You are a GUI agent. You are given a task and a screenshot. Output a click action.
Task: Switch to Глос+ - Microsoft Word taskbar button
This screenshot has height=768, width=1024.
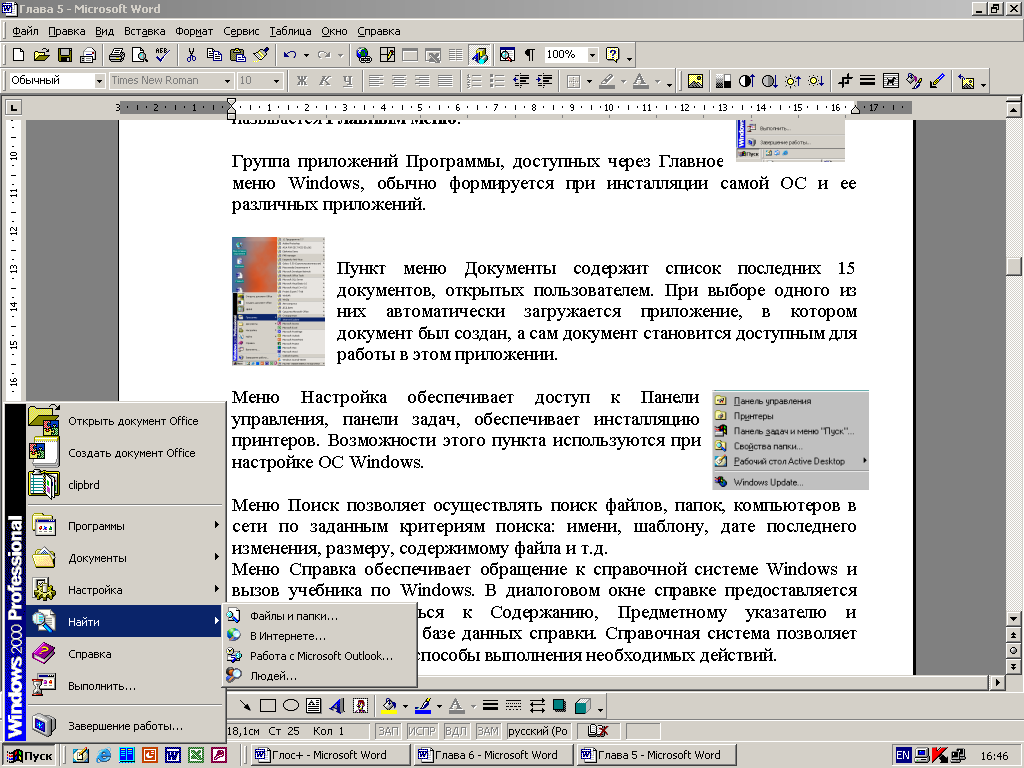click(x=330, y=755)
